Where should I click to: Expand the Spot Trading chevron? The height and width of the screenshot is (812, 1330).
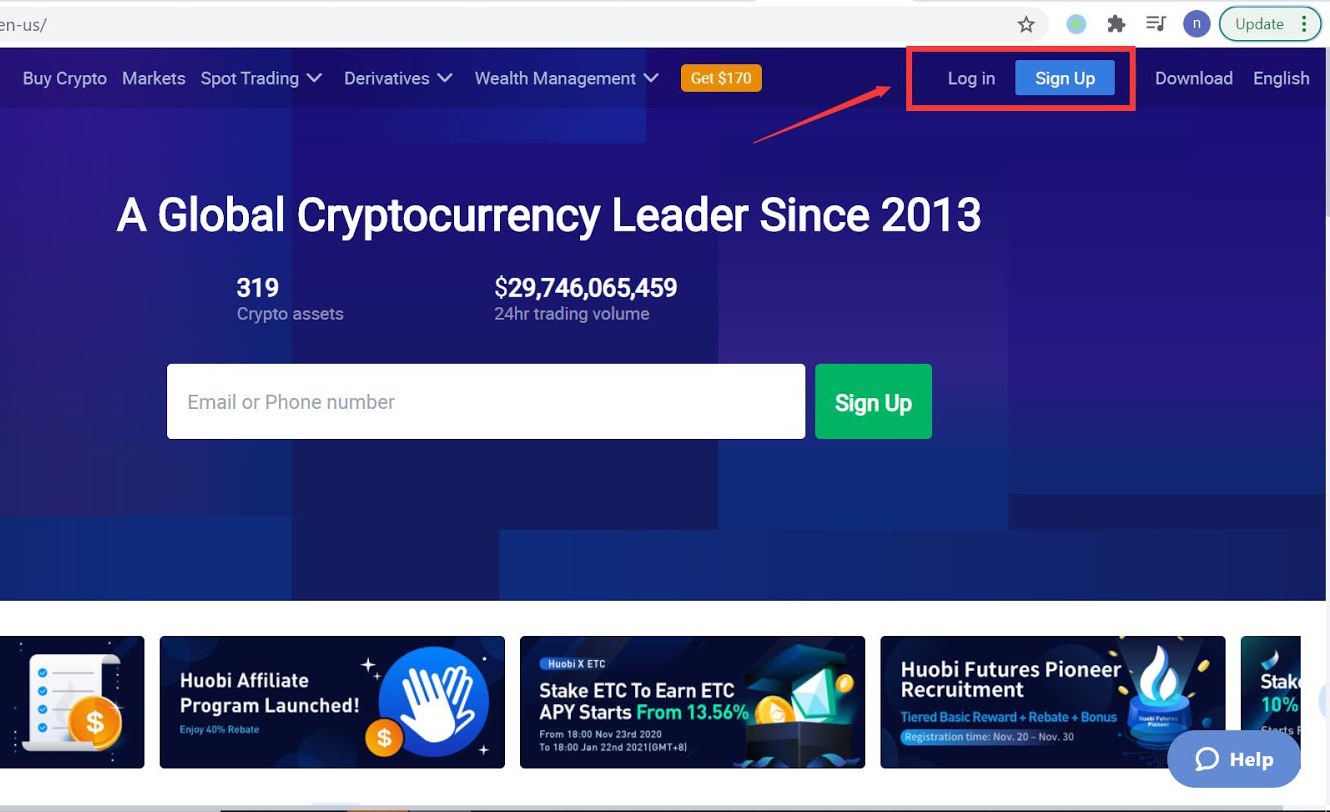[314, 78]
